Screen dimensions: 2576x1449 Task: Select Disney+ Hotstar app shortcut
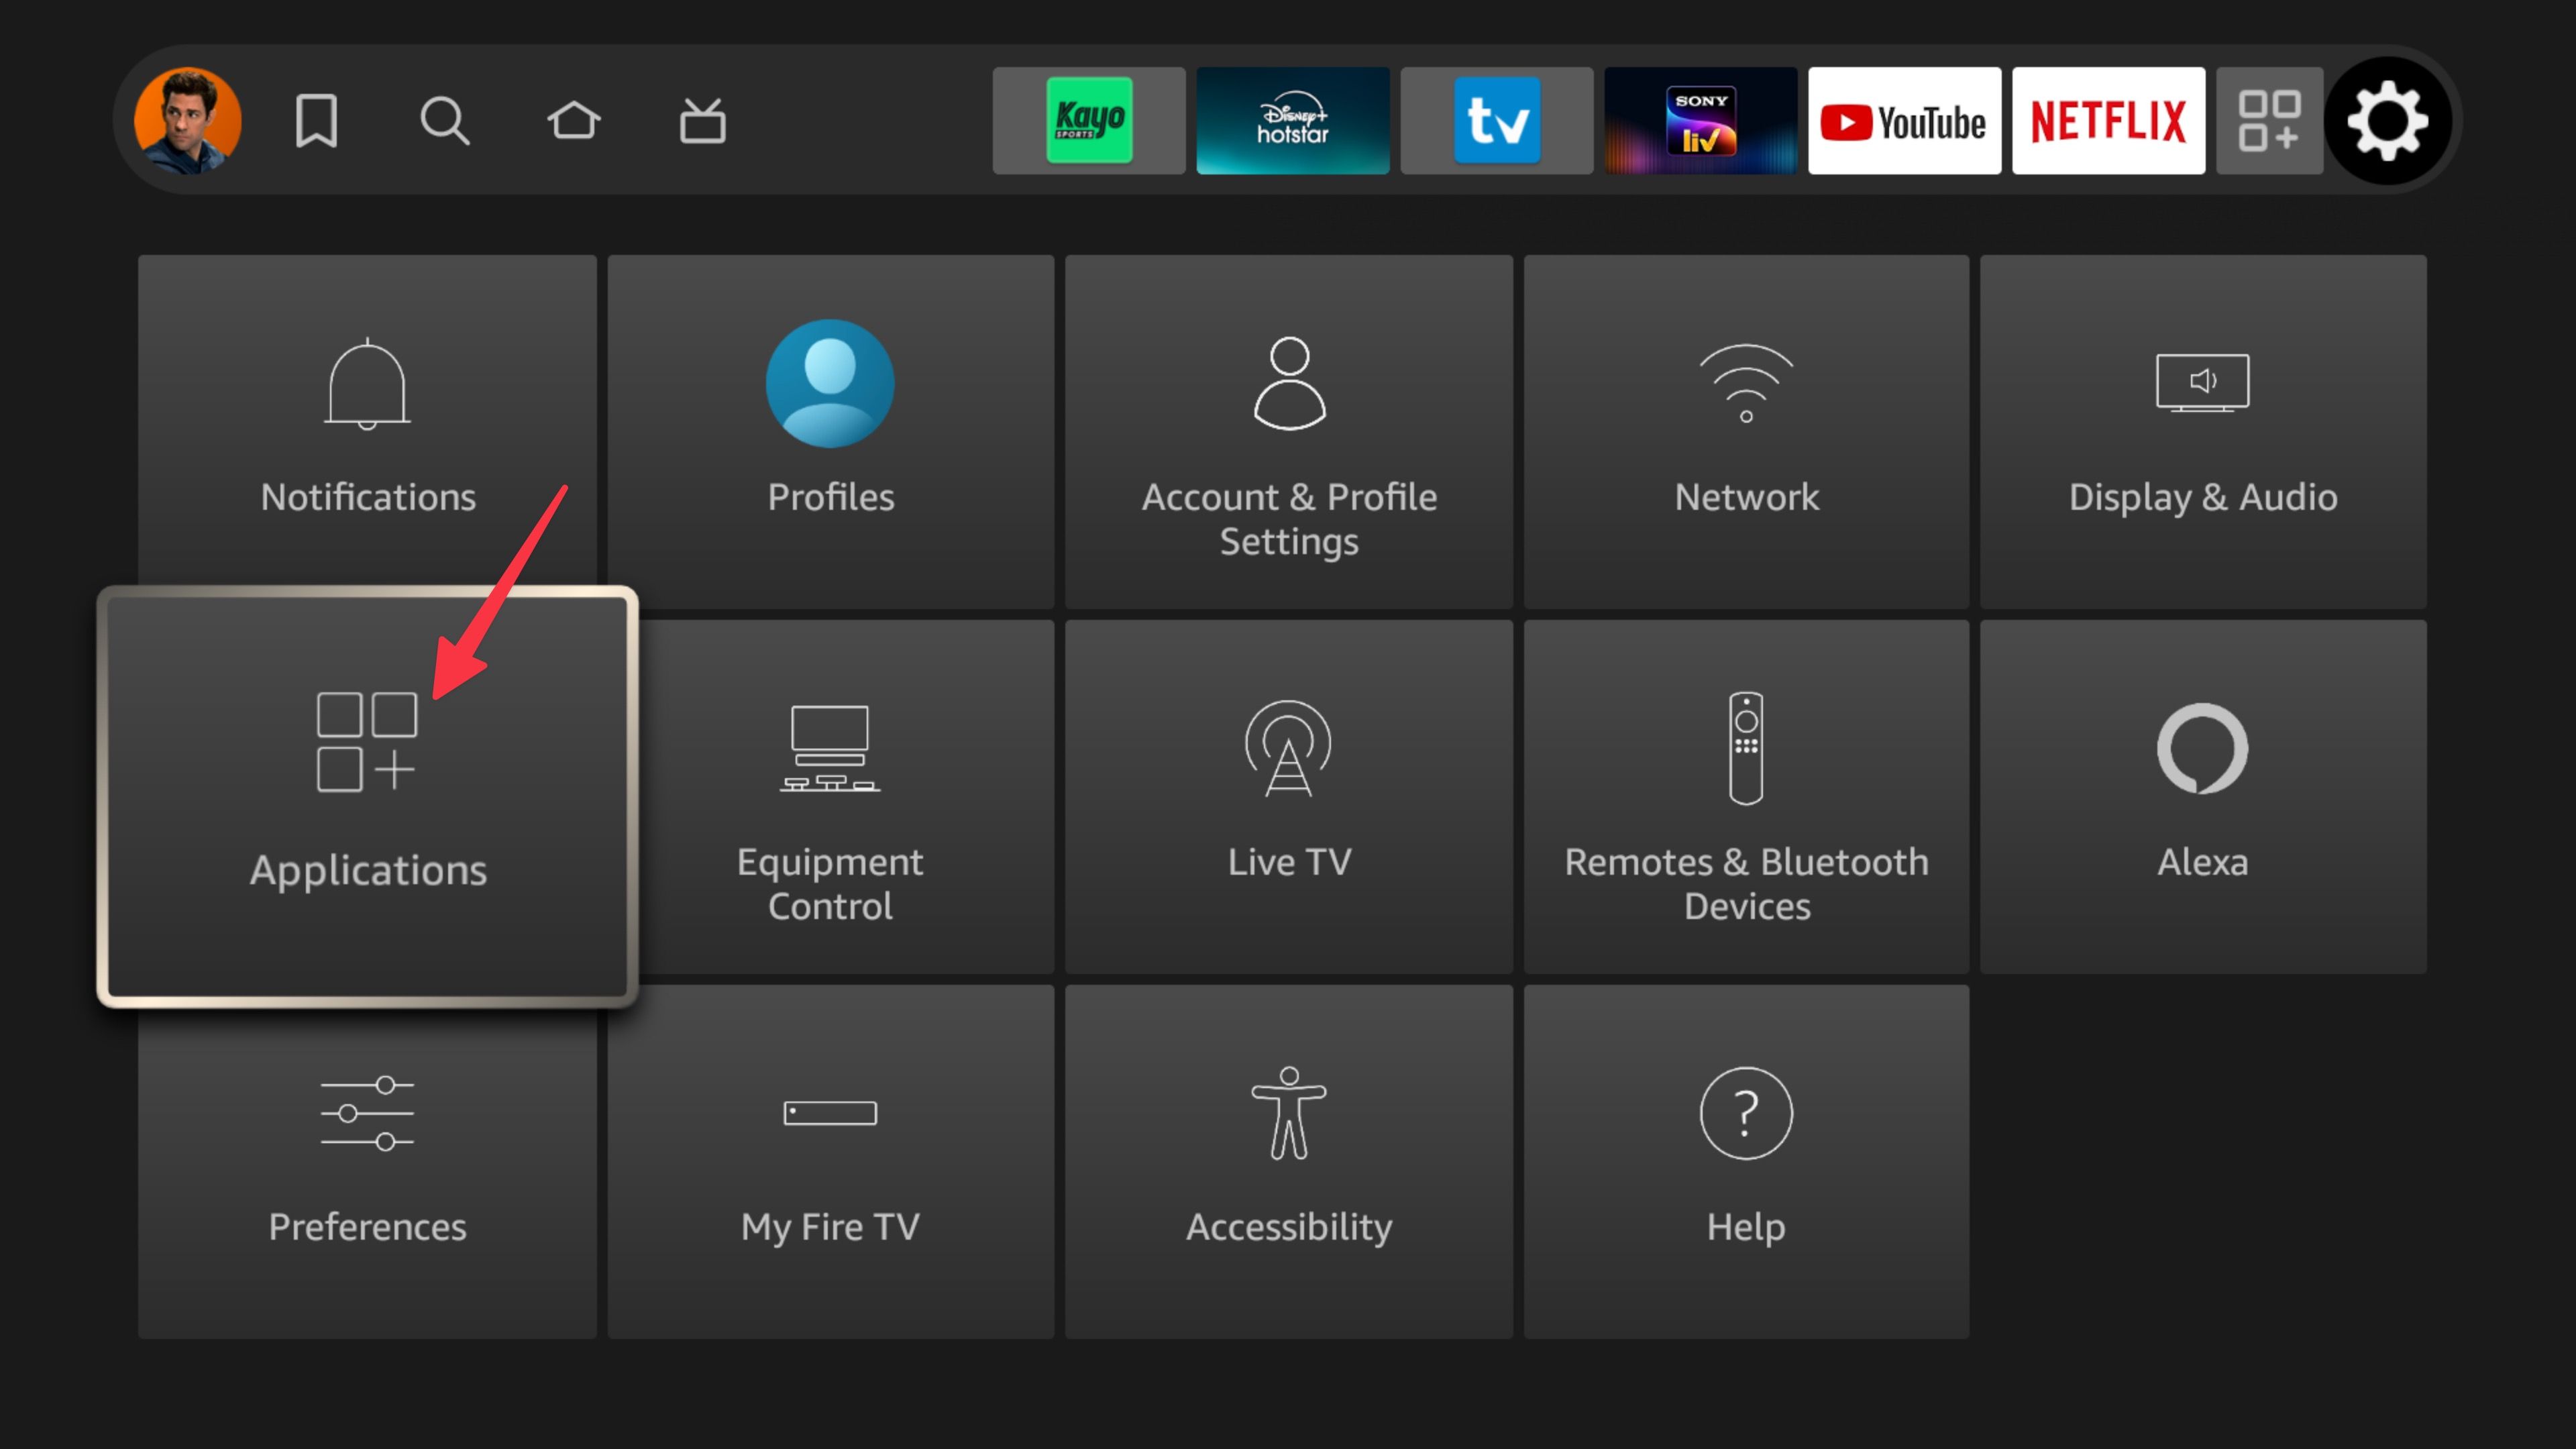1290,119
